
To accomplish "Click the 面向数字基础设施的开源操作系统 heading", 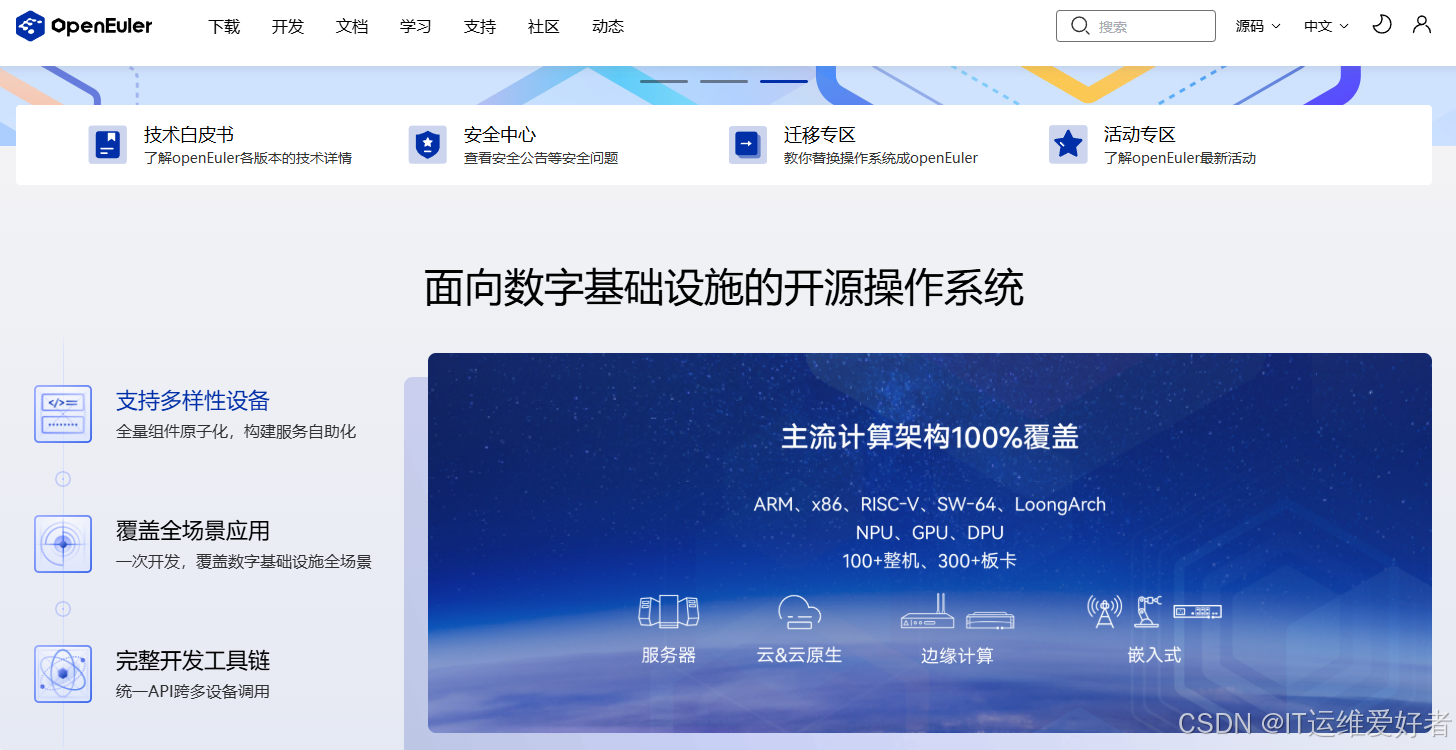I will pos(724,289).
